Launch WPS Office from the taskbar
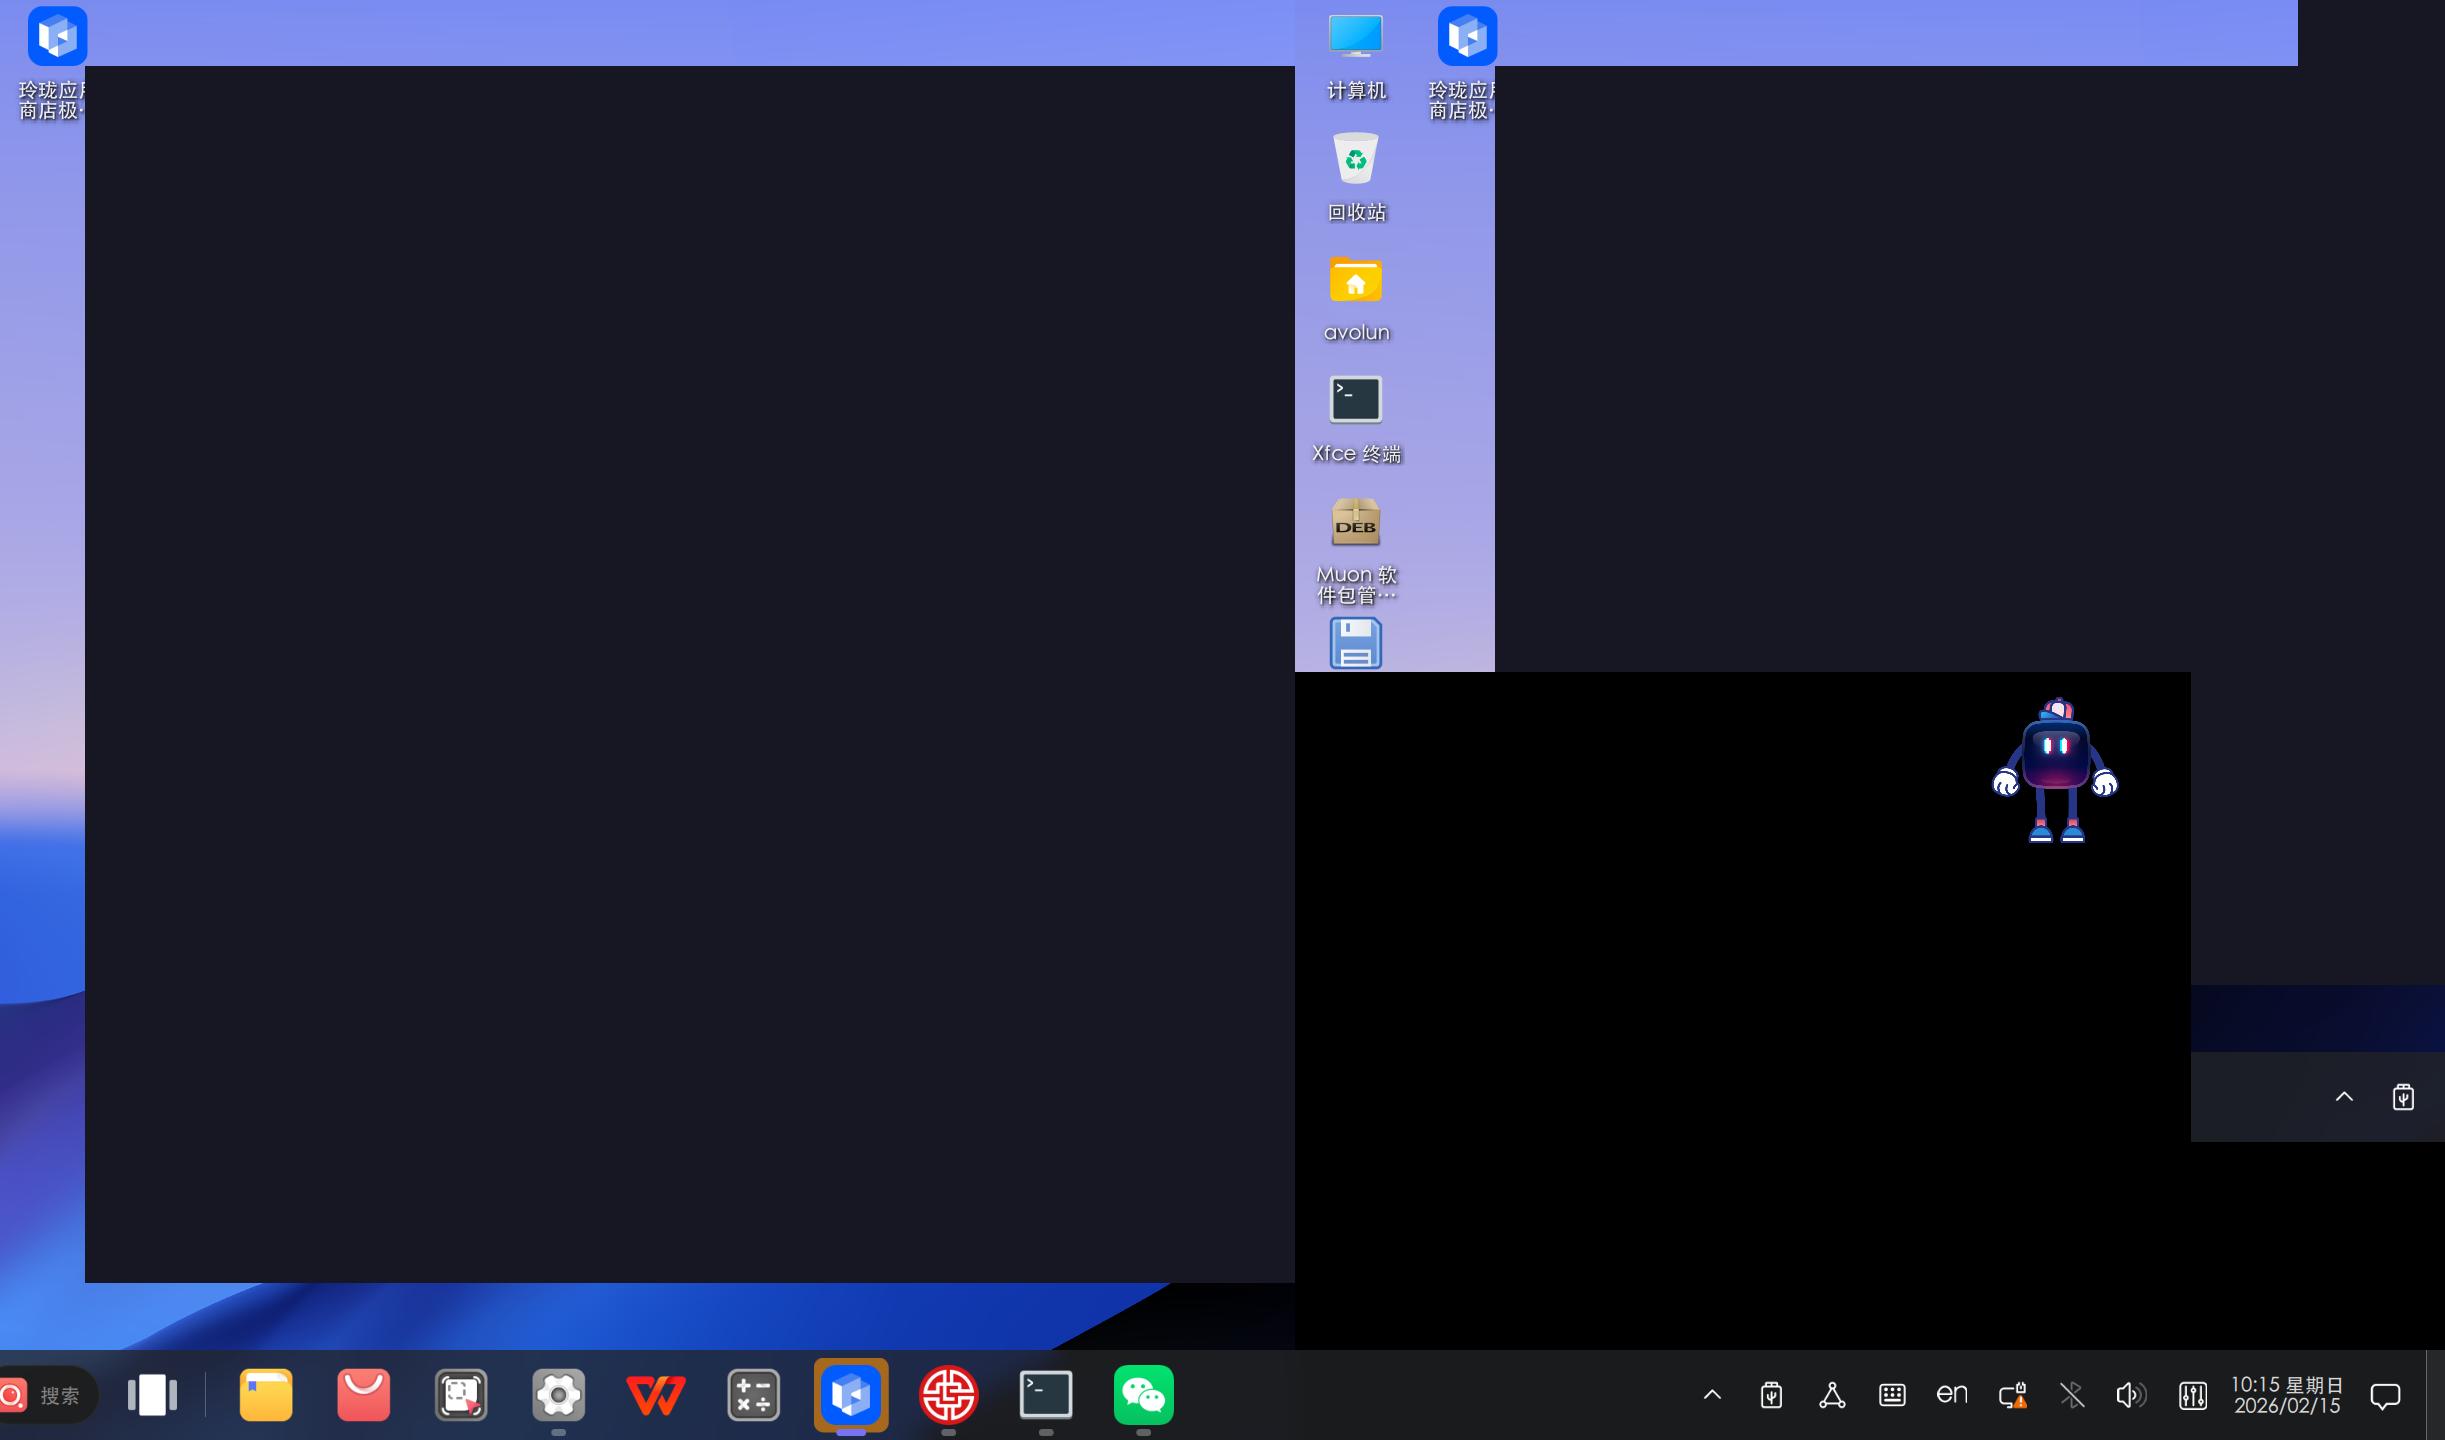Viewport: 2445px width, 1440px height. click(656, 1395)
